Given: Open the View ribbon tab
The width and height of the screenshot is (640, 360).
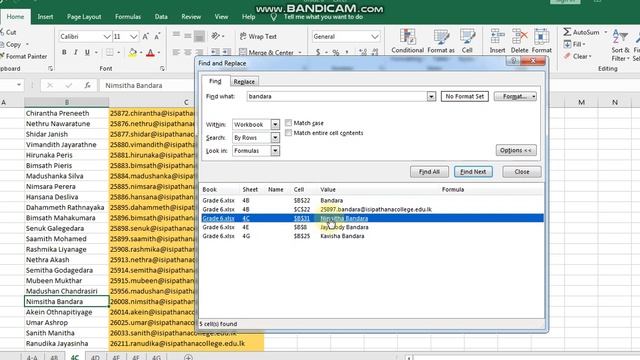Looking at the screenshot, I should 221,17.
